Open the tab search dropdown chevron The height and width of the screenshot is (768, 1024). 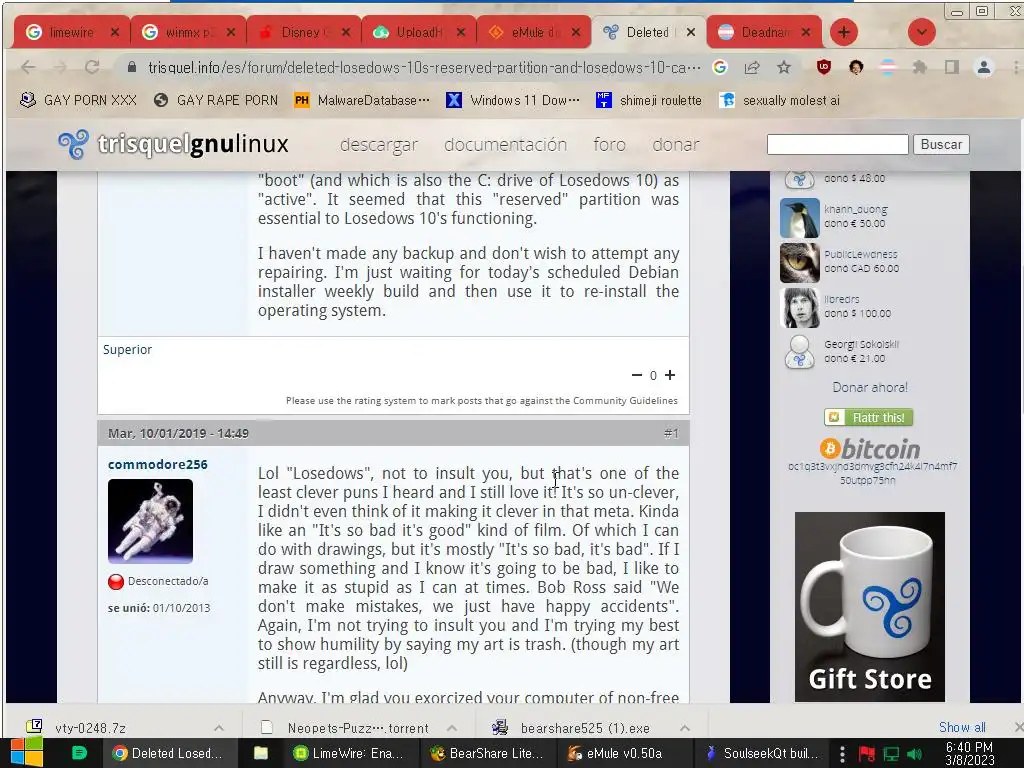pyautogui.click(x=921, y=32)
